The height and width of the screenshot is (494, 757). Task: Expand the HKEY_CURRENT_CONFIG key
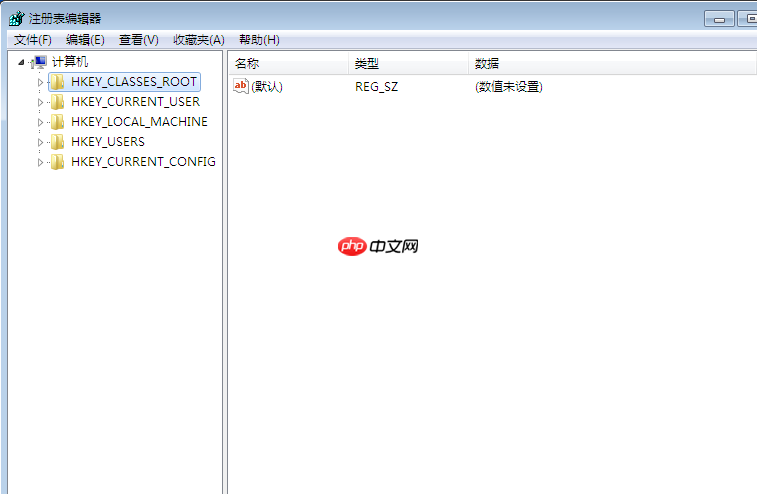pyautogui.click(x=41, y=162)
